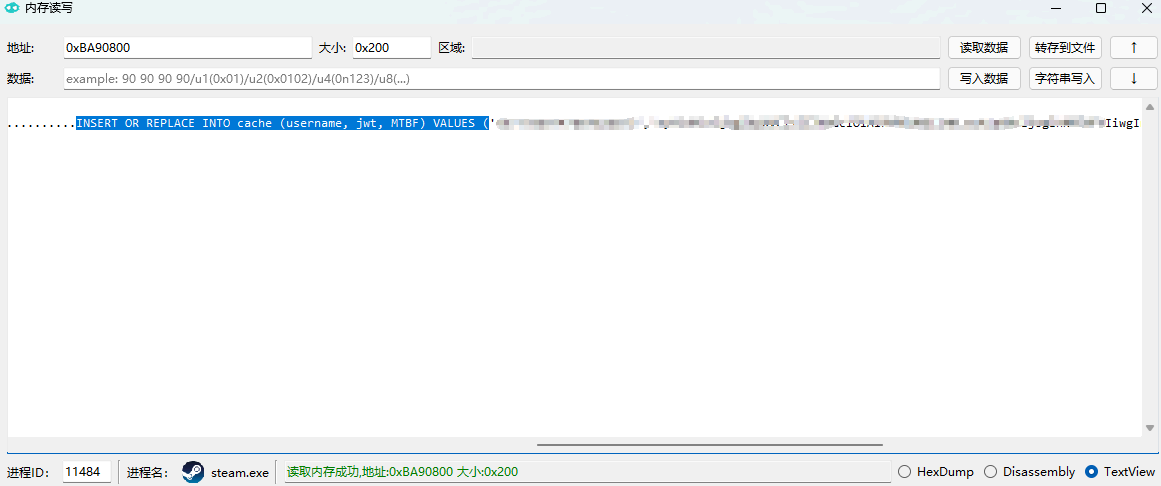Choose the TextView radio option
The width and height of the screenshot is (1161, 486).
coord(1091,472)
